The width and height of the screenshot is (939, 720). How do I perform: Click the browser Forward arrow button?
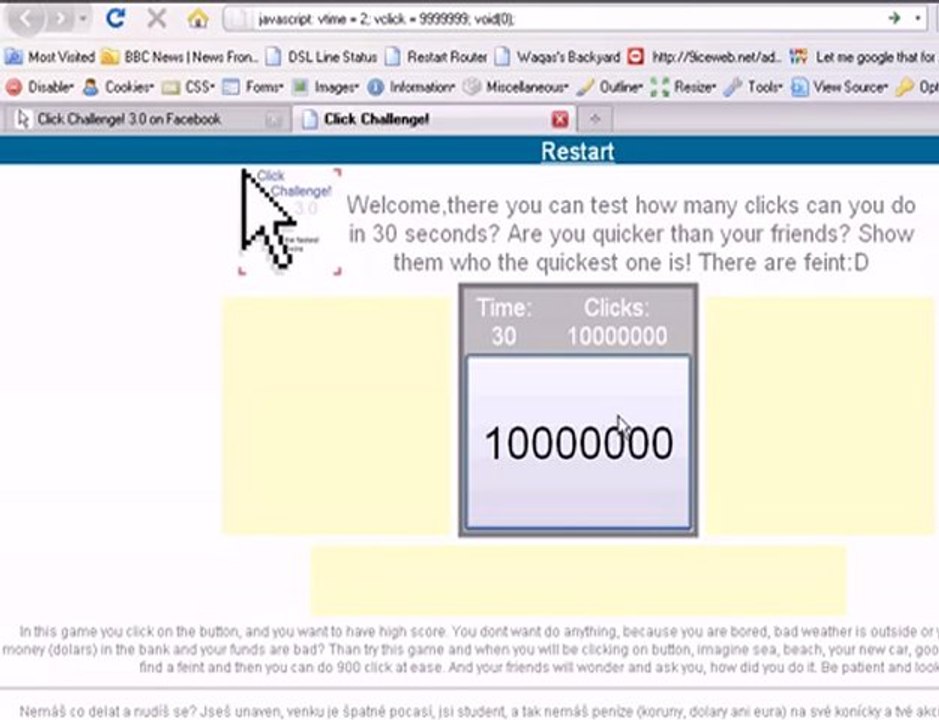[60, 19]
